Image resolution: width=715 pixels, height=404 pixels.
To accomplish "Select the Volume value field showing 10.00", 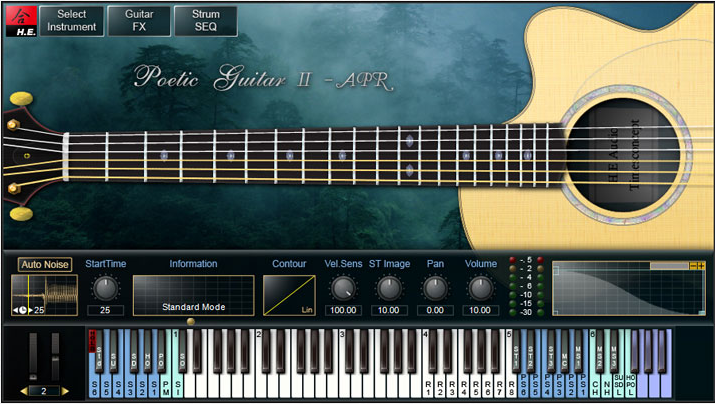I will pos(480,311).
